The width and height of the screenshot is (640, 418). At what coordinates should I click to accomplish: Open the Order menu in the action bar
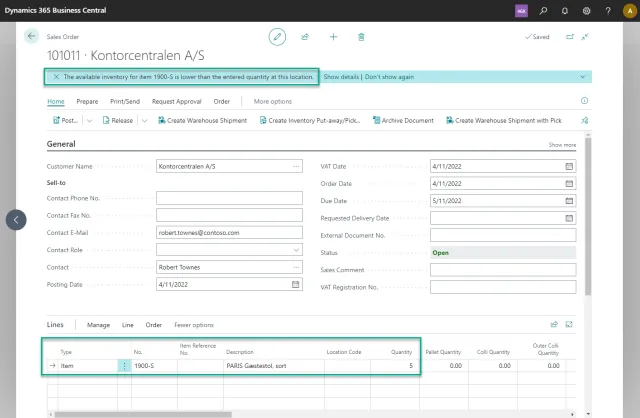222,101
